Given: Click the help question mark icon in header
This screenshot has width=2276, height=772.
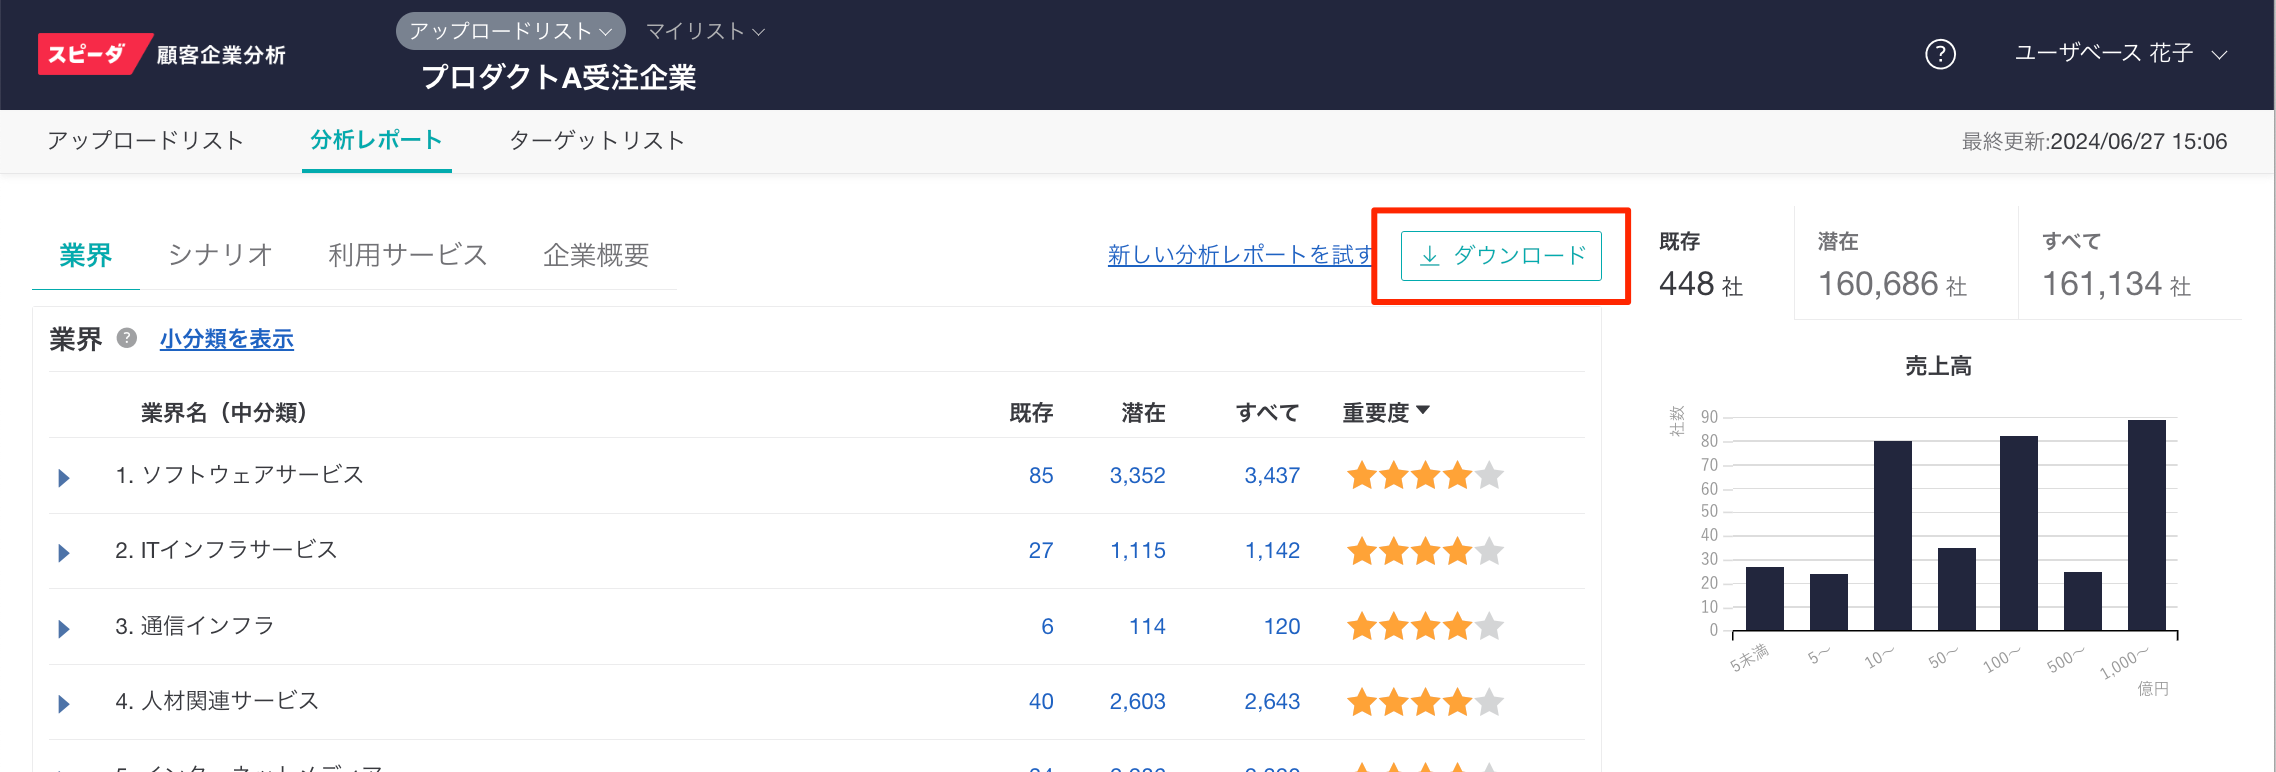Looking at the screenshot, I should point(1940,54).
